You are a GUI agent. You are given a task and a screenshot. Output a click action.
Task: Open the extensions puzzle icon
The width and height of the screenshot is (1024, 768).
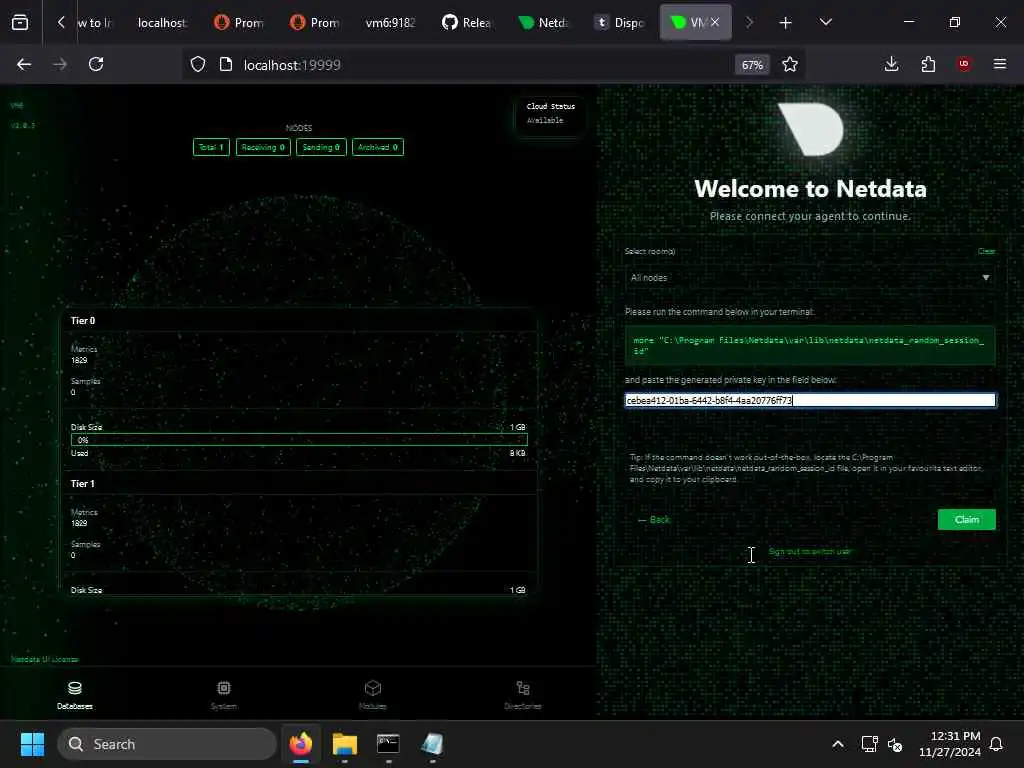pos(928,64)
